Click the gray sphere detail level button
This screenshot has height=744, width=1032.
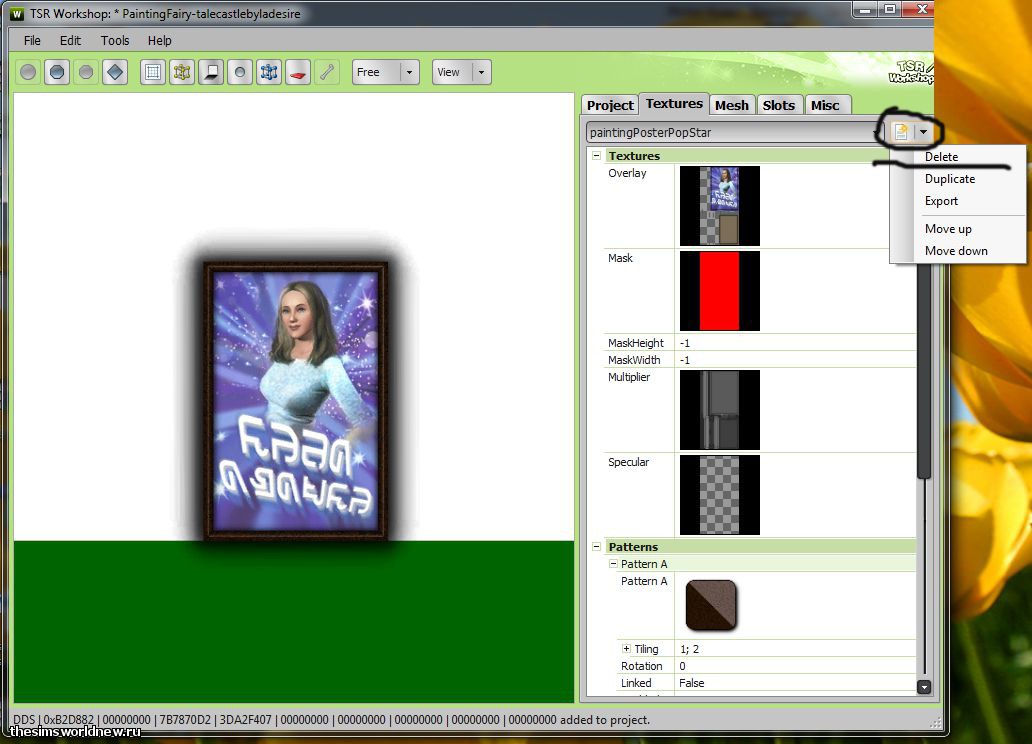pos(28,72)
